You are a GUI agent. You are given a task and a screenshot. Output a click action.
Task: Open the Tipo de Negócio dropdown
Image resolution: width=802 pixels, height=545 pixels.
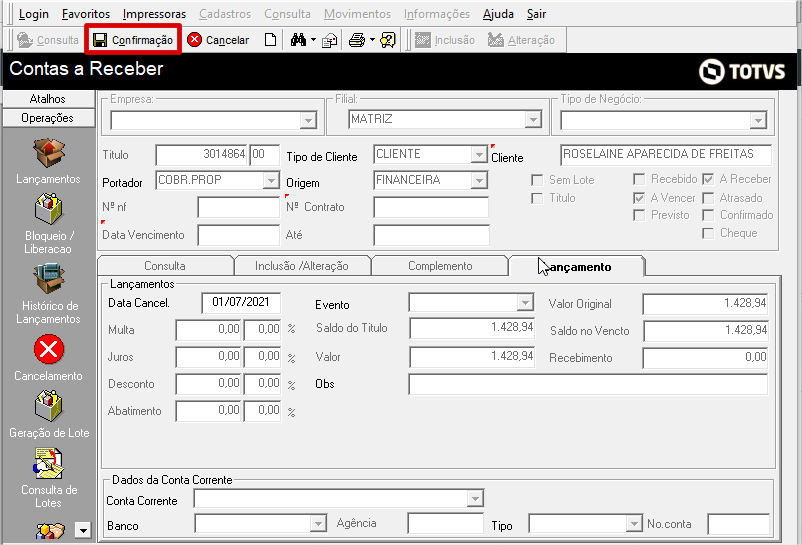coord(758,121)
